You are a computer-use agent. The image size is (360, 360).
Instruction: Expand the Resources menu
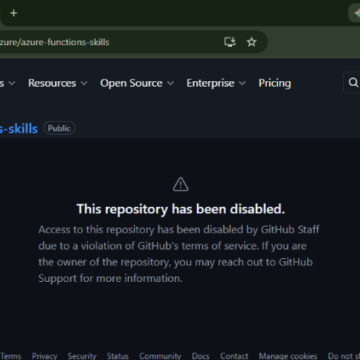[57, 83]
